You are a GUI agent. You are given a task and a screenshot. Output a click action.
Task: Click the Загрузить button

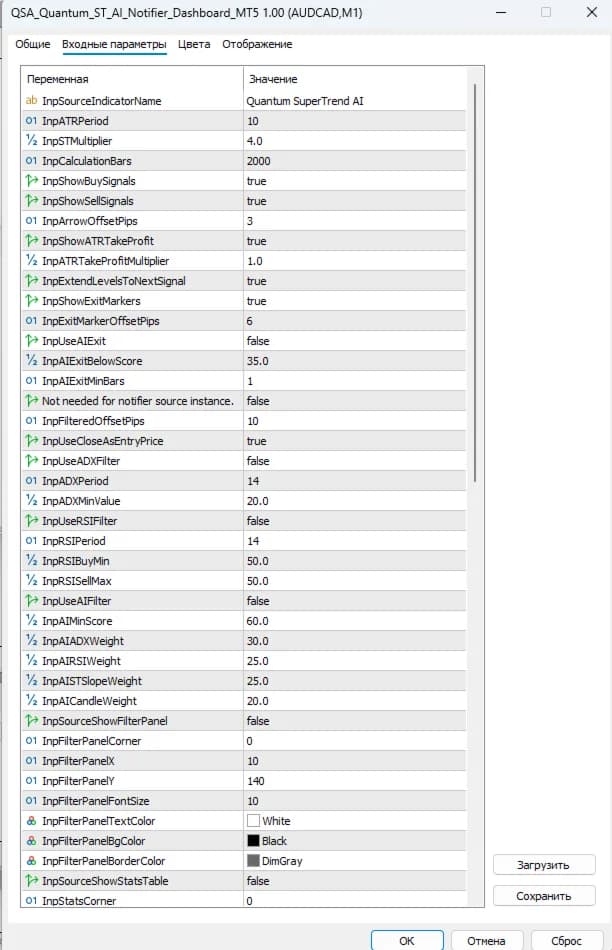click(544, 865)
